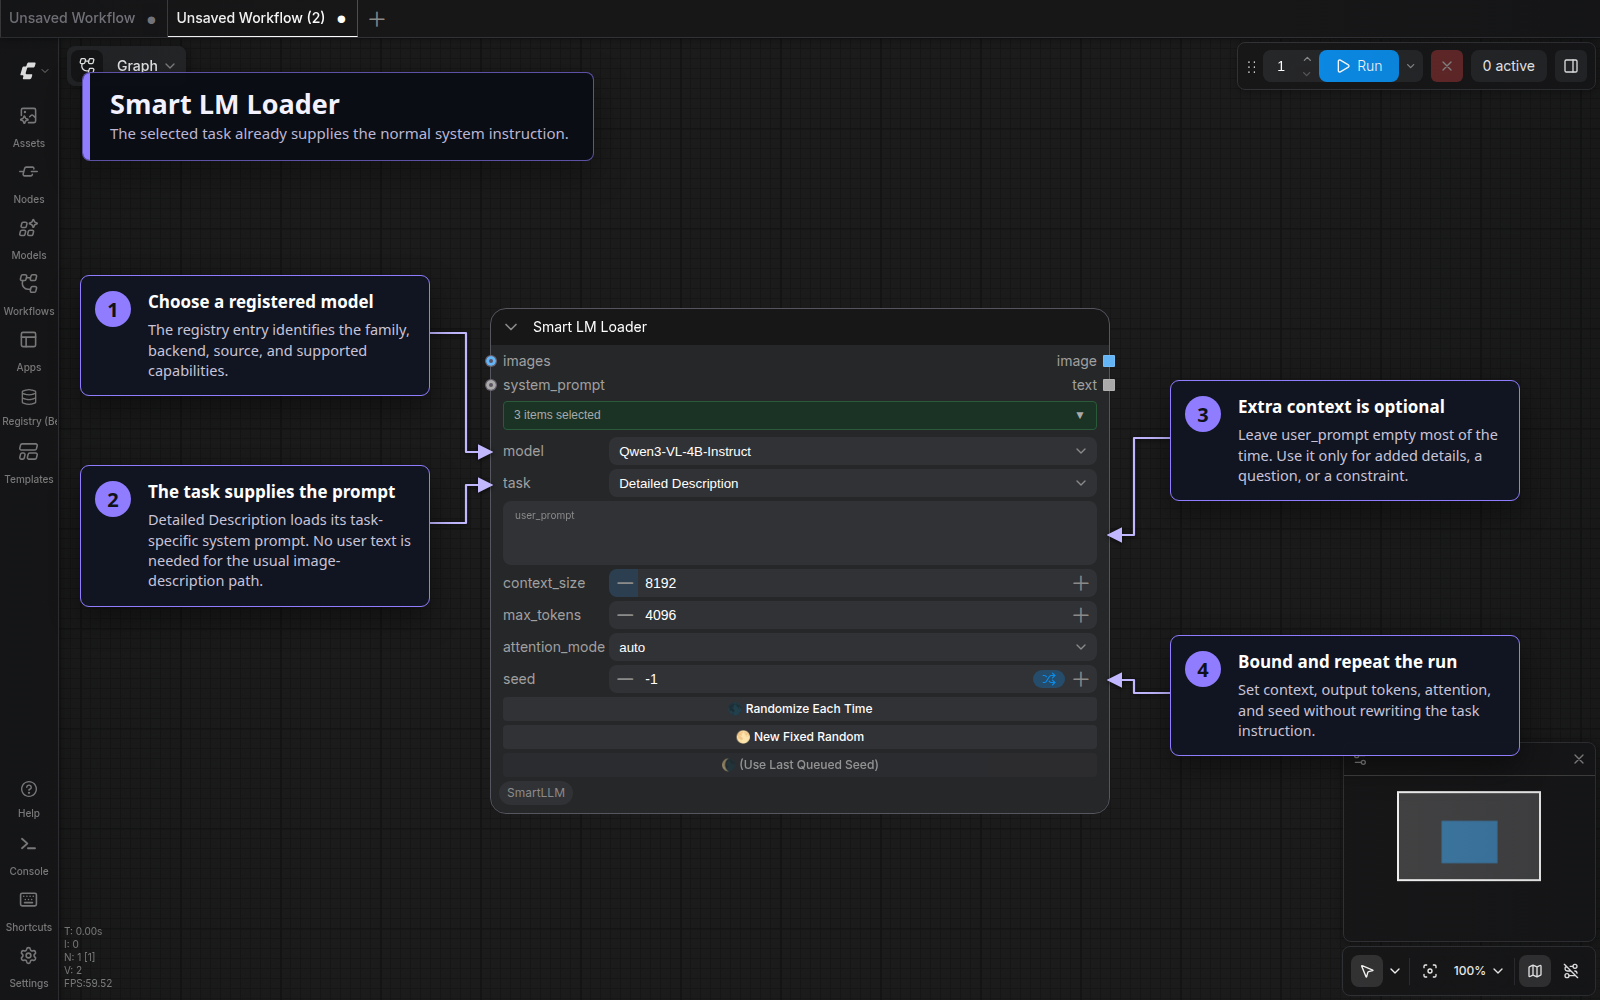The width and height of the screenshot is (1600, 1000).
Task: Close the minimap panel
Action: point(1579,759)
